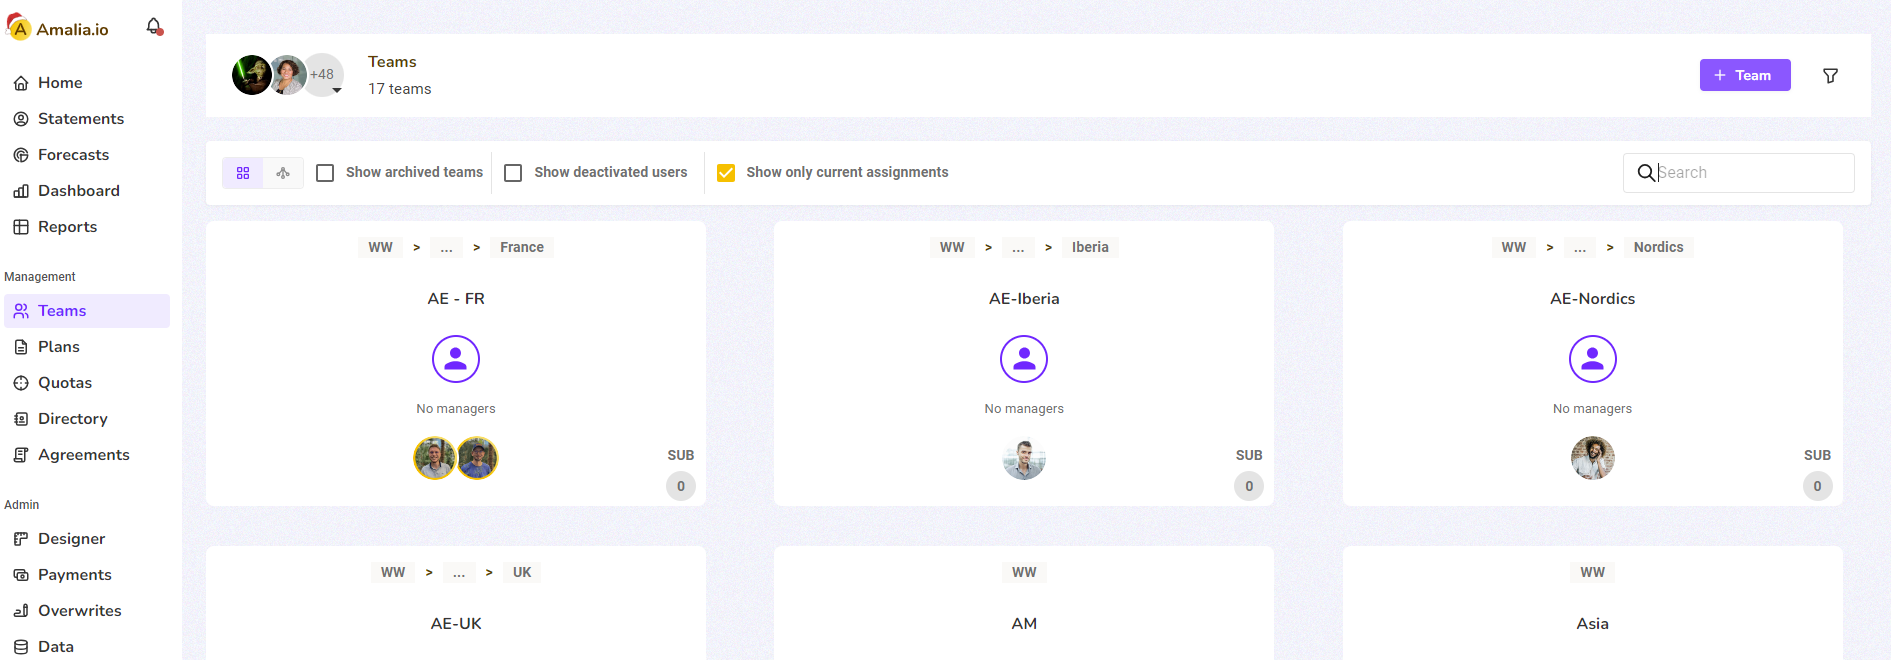Open the notifications bell

[154, 27]
